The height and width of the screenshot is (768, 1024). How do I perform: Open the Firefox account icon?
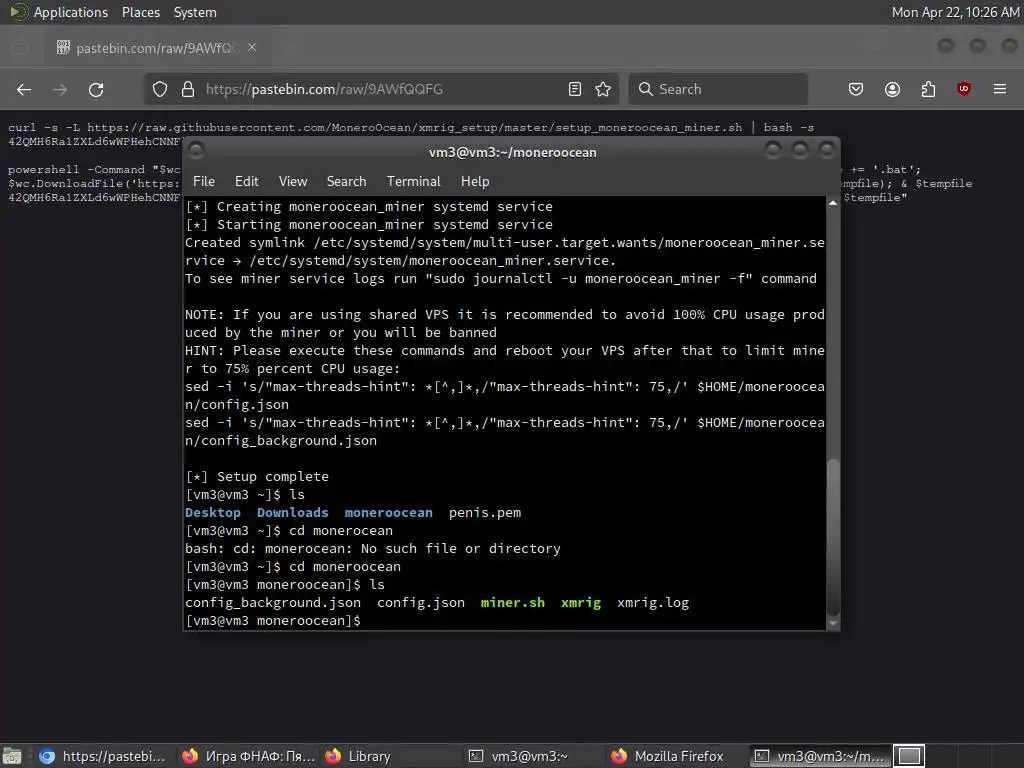pyautogui.click(x=892, y=89)
